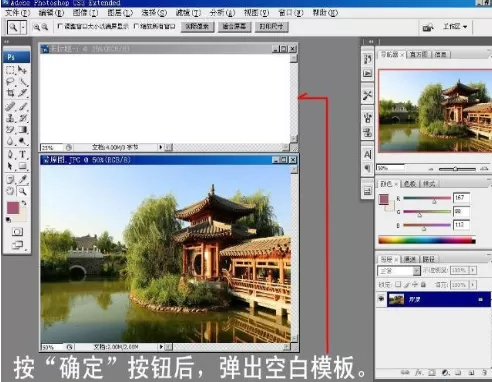Expand the layer opacity arrow
Viewport: 492px width, 382px height.
coord(473,270)
